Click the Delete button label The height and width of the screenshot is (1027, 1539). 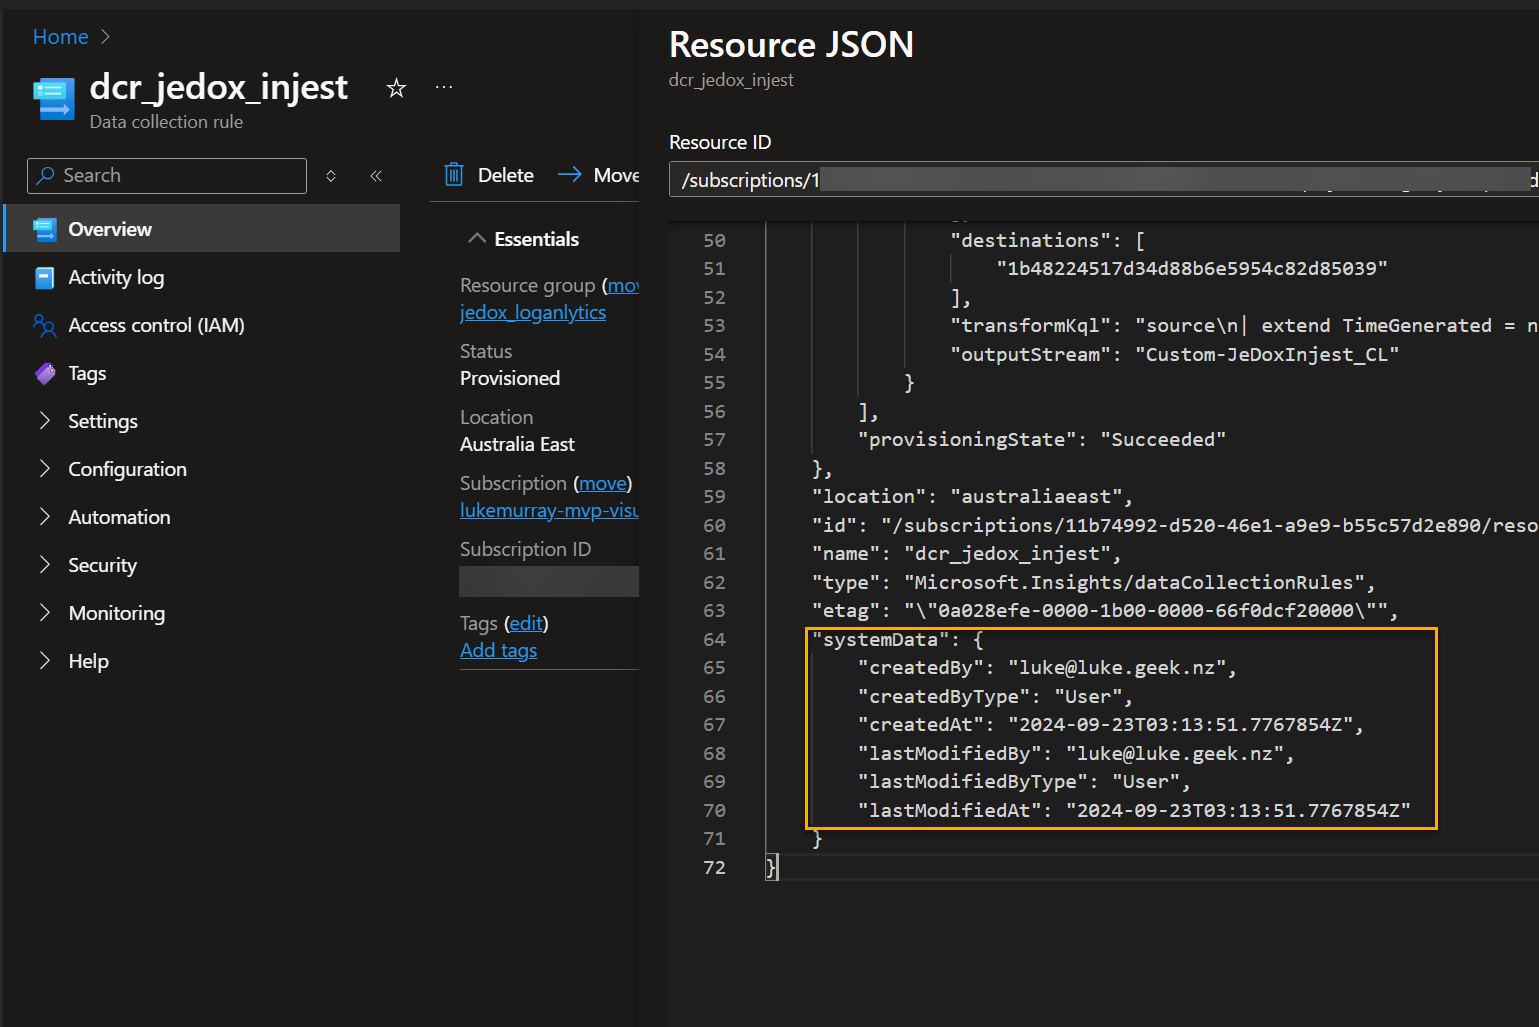[506, 175]
